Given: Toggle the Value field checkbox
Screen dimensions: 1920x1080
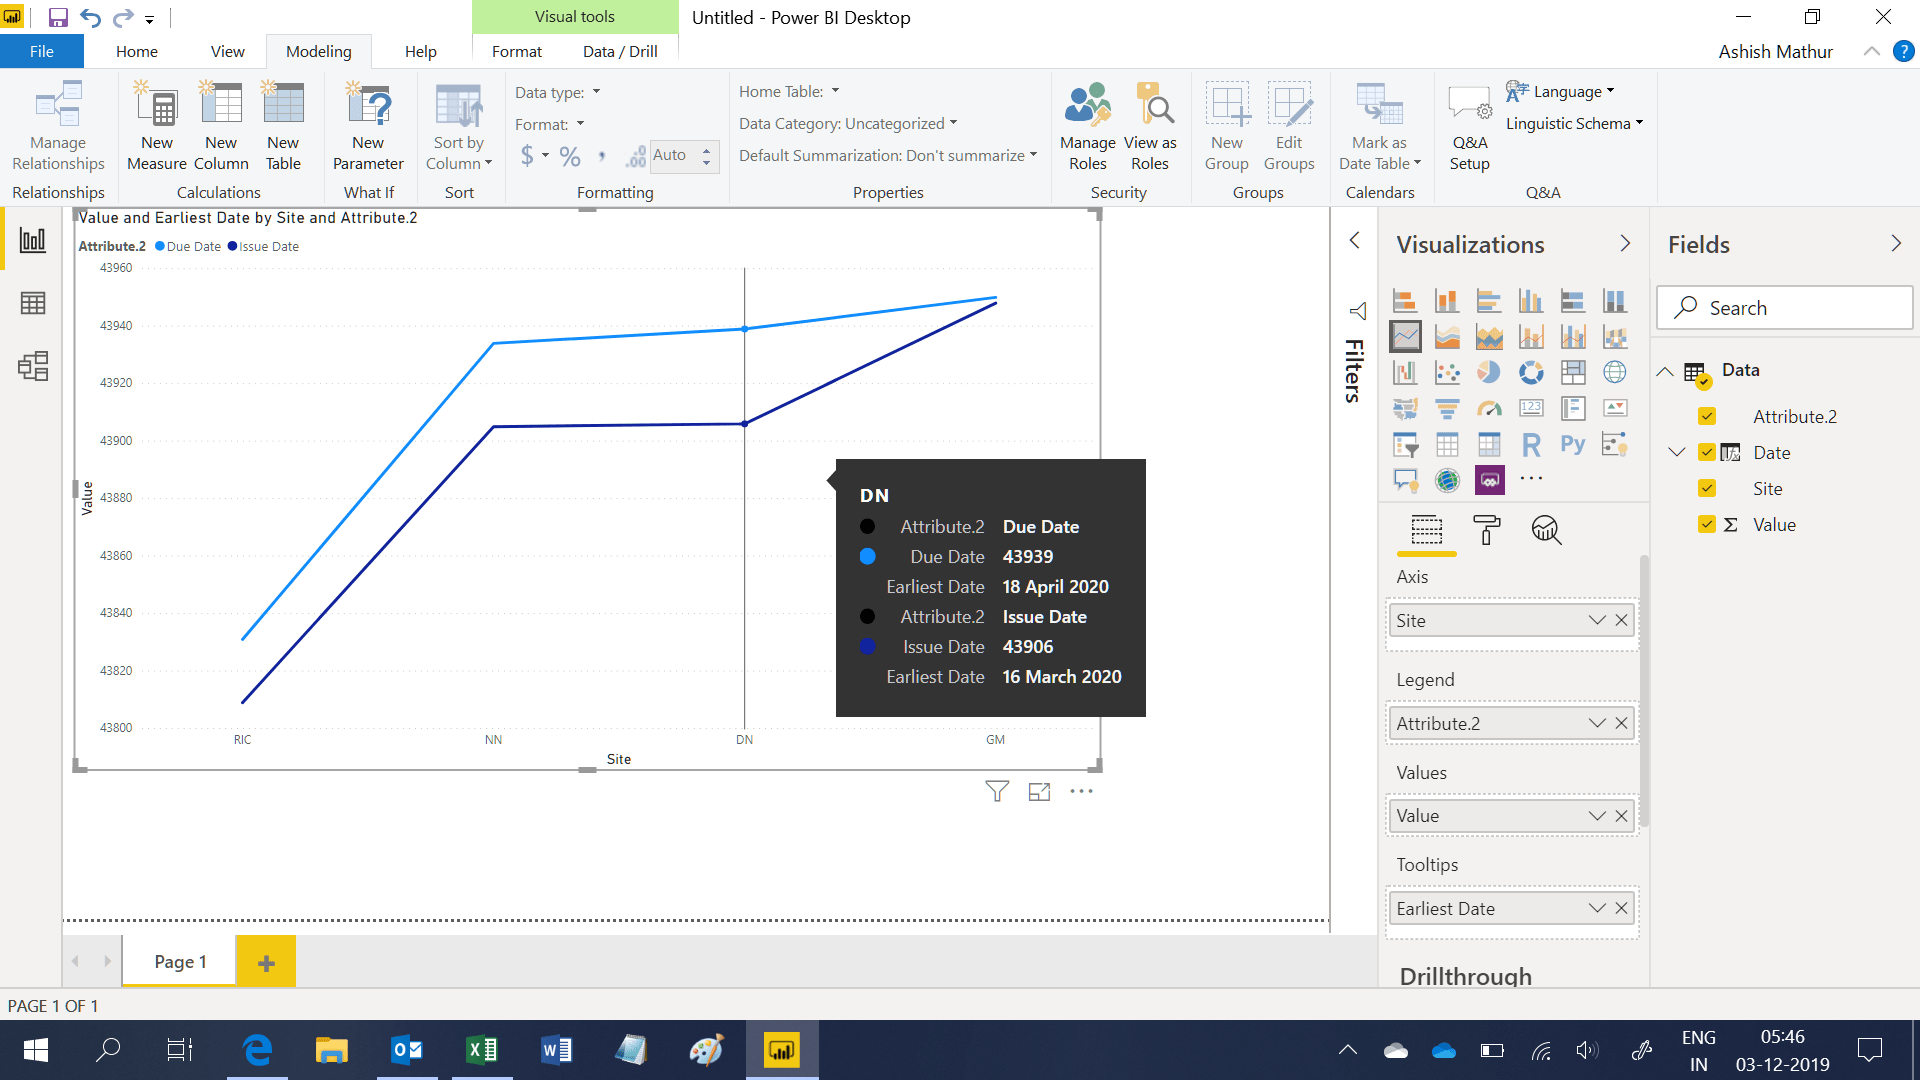Looking at the screenshot, I should coord(1707,524).
